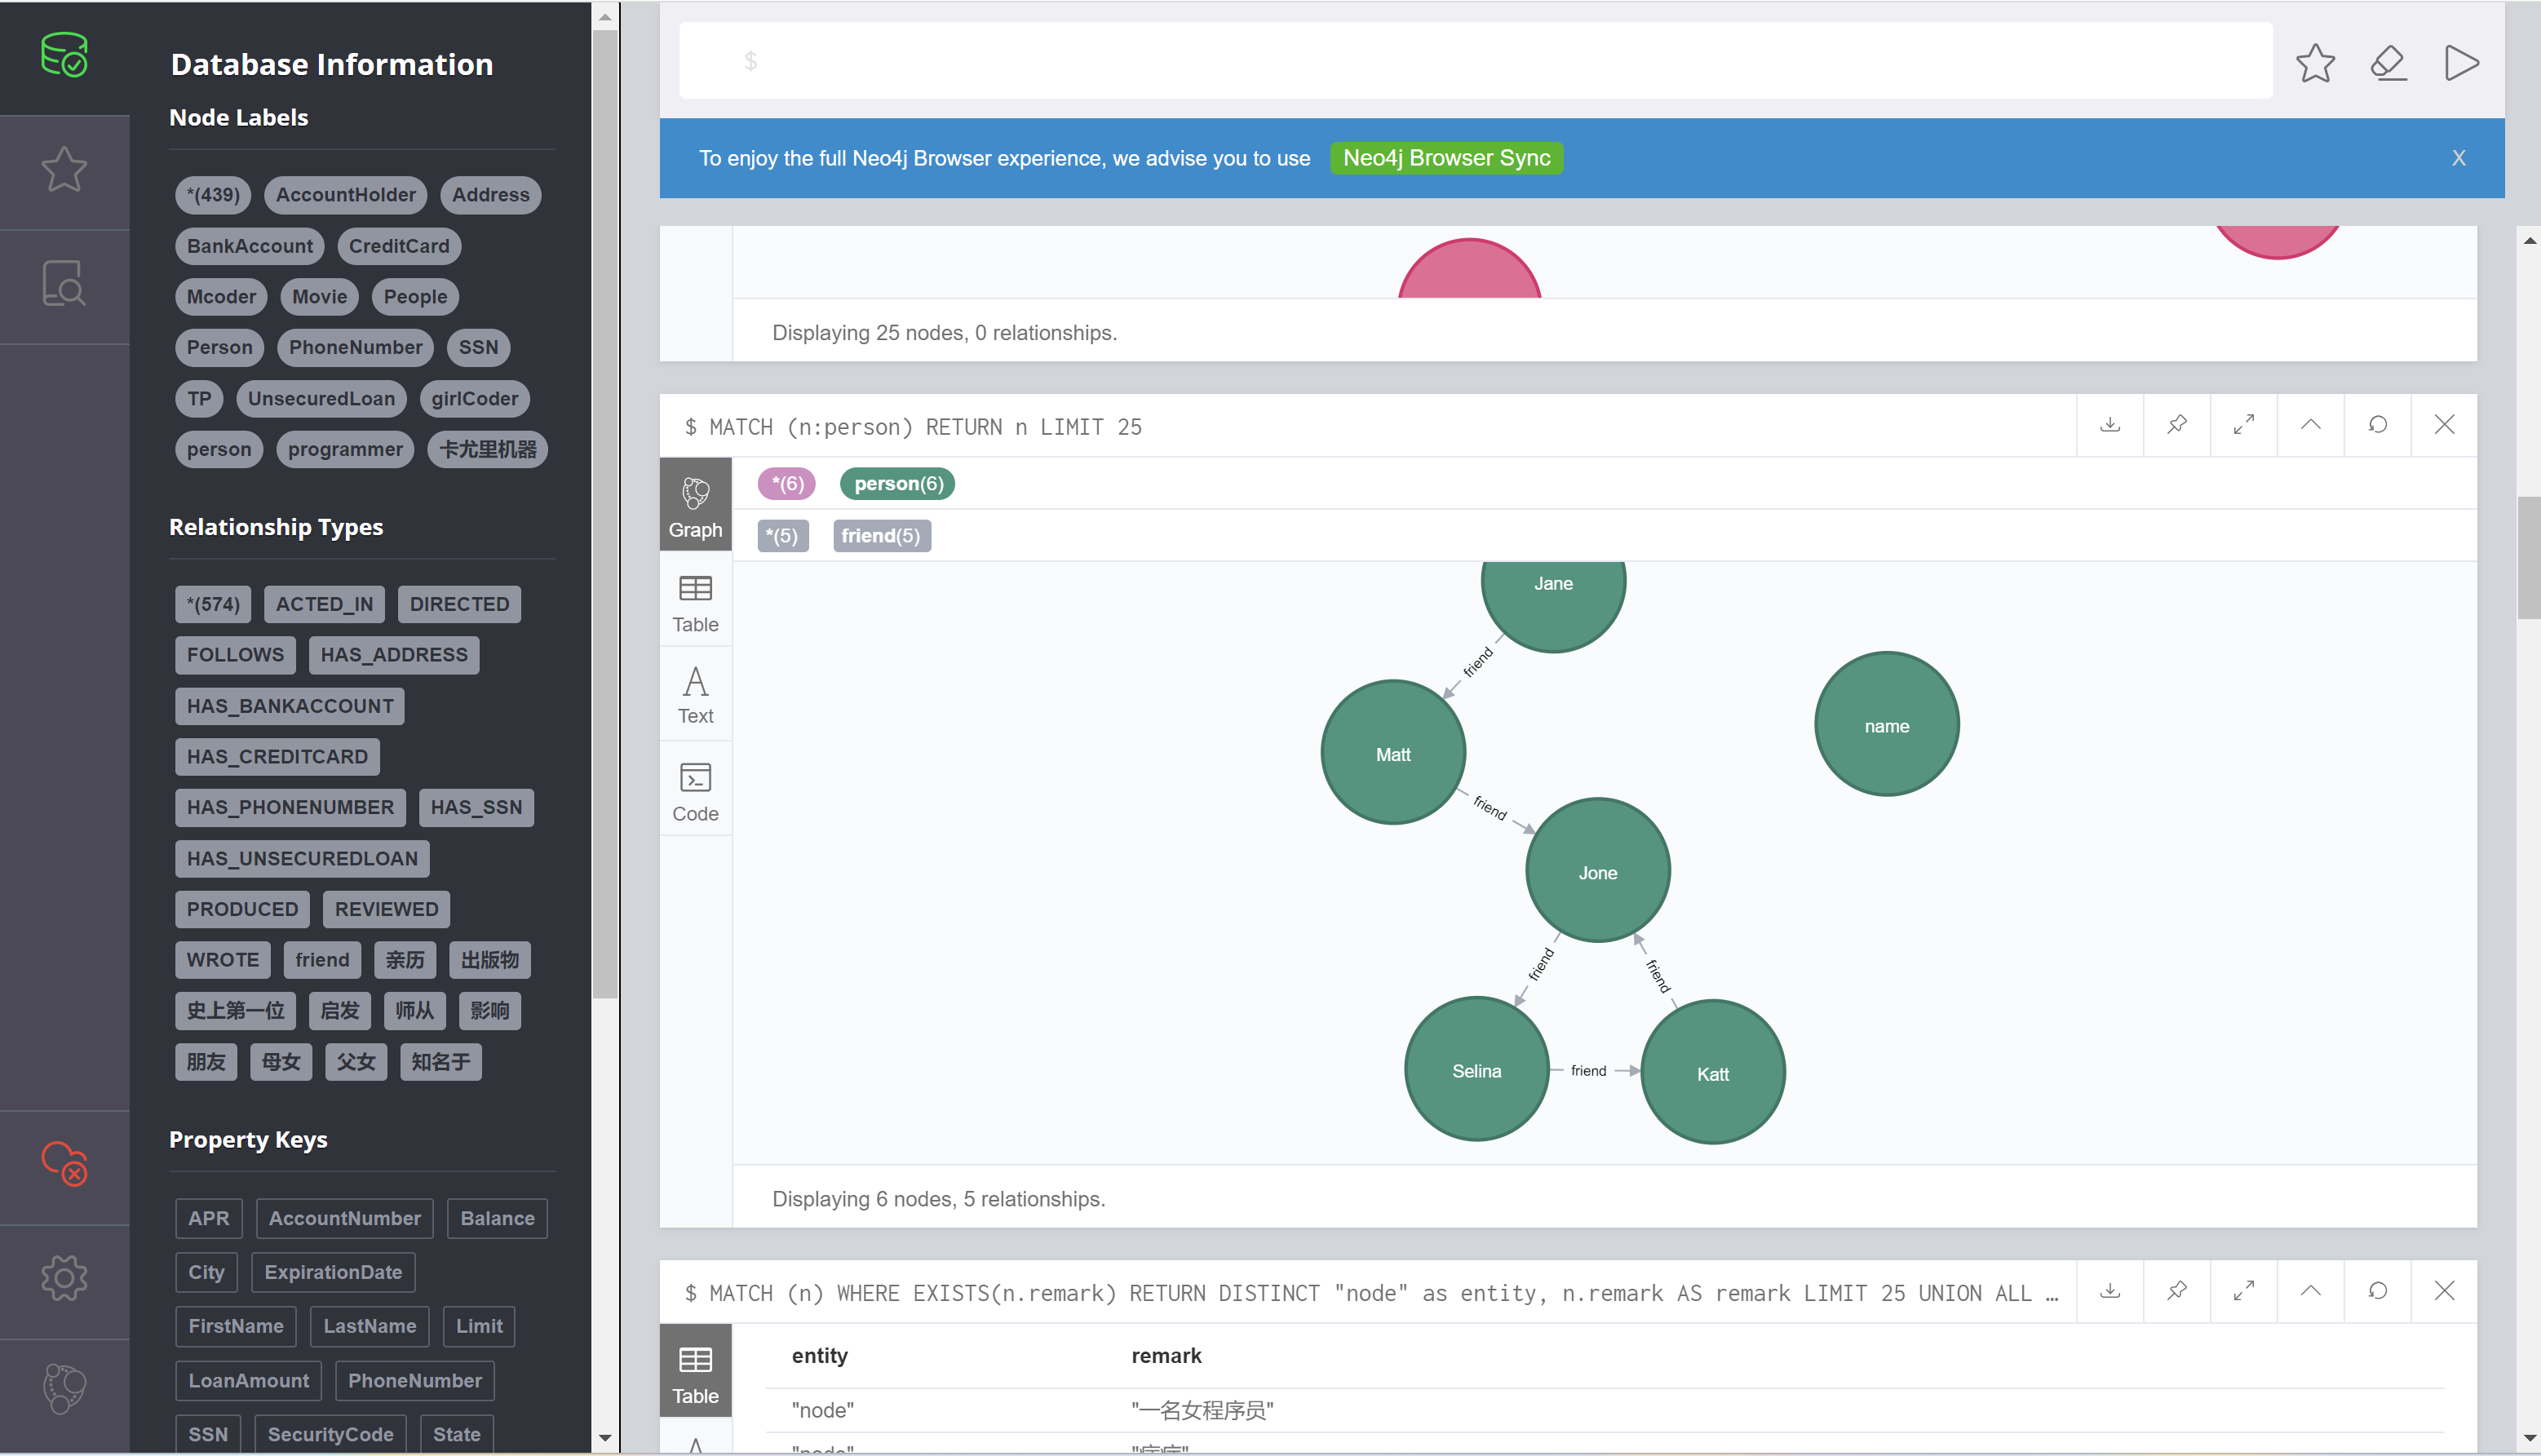Open the Cloud sync sidebar icon
The image size is (2541, 1456).
tap(64, 1164)
